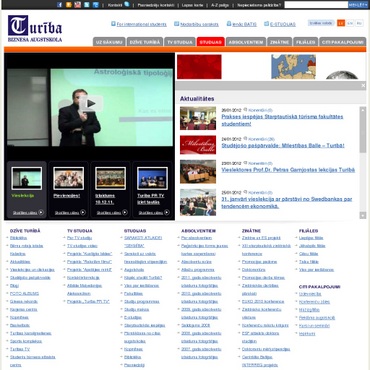Image resolution: width=370 pixels, height=370 pixels.
Task: Click the DZĪVE TURĪBĀ footer heading
Action: (x=25, y=231)
